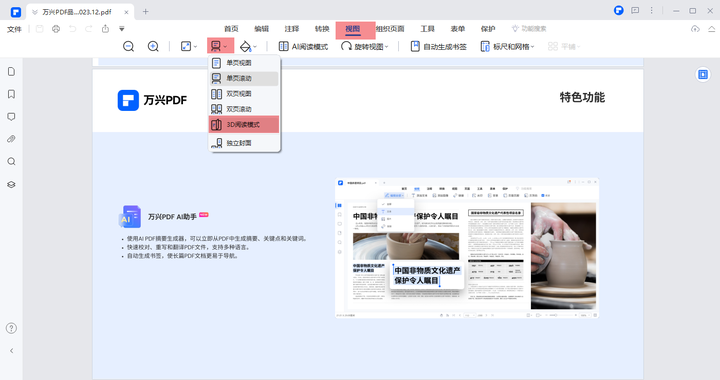The image size is (720, 380).
Task: Open the attachments paperclip panel
Action: point(11,139)
